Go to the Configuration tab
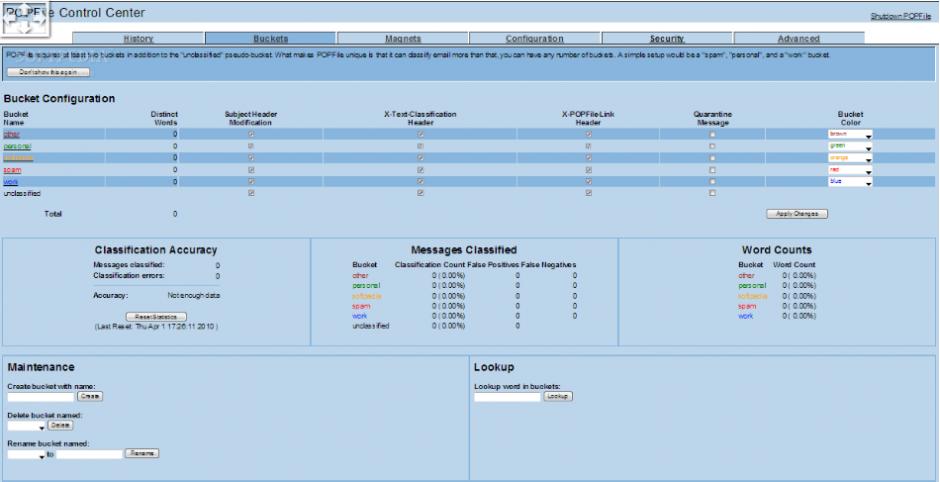The width and height of the screenshot is (940, 482). click(x=534, y=38)
